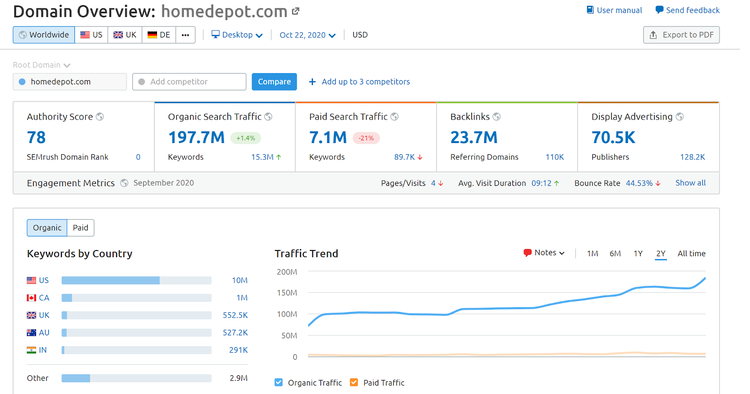Click the desktop monitor icon
Image resolution: width=750 pixels, height=394 pixels.
point(216,34)
